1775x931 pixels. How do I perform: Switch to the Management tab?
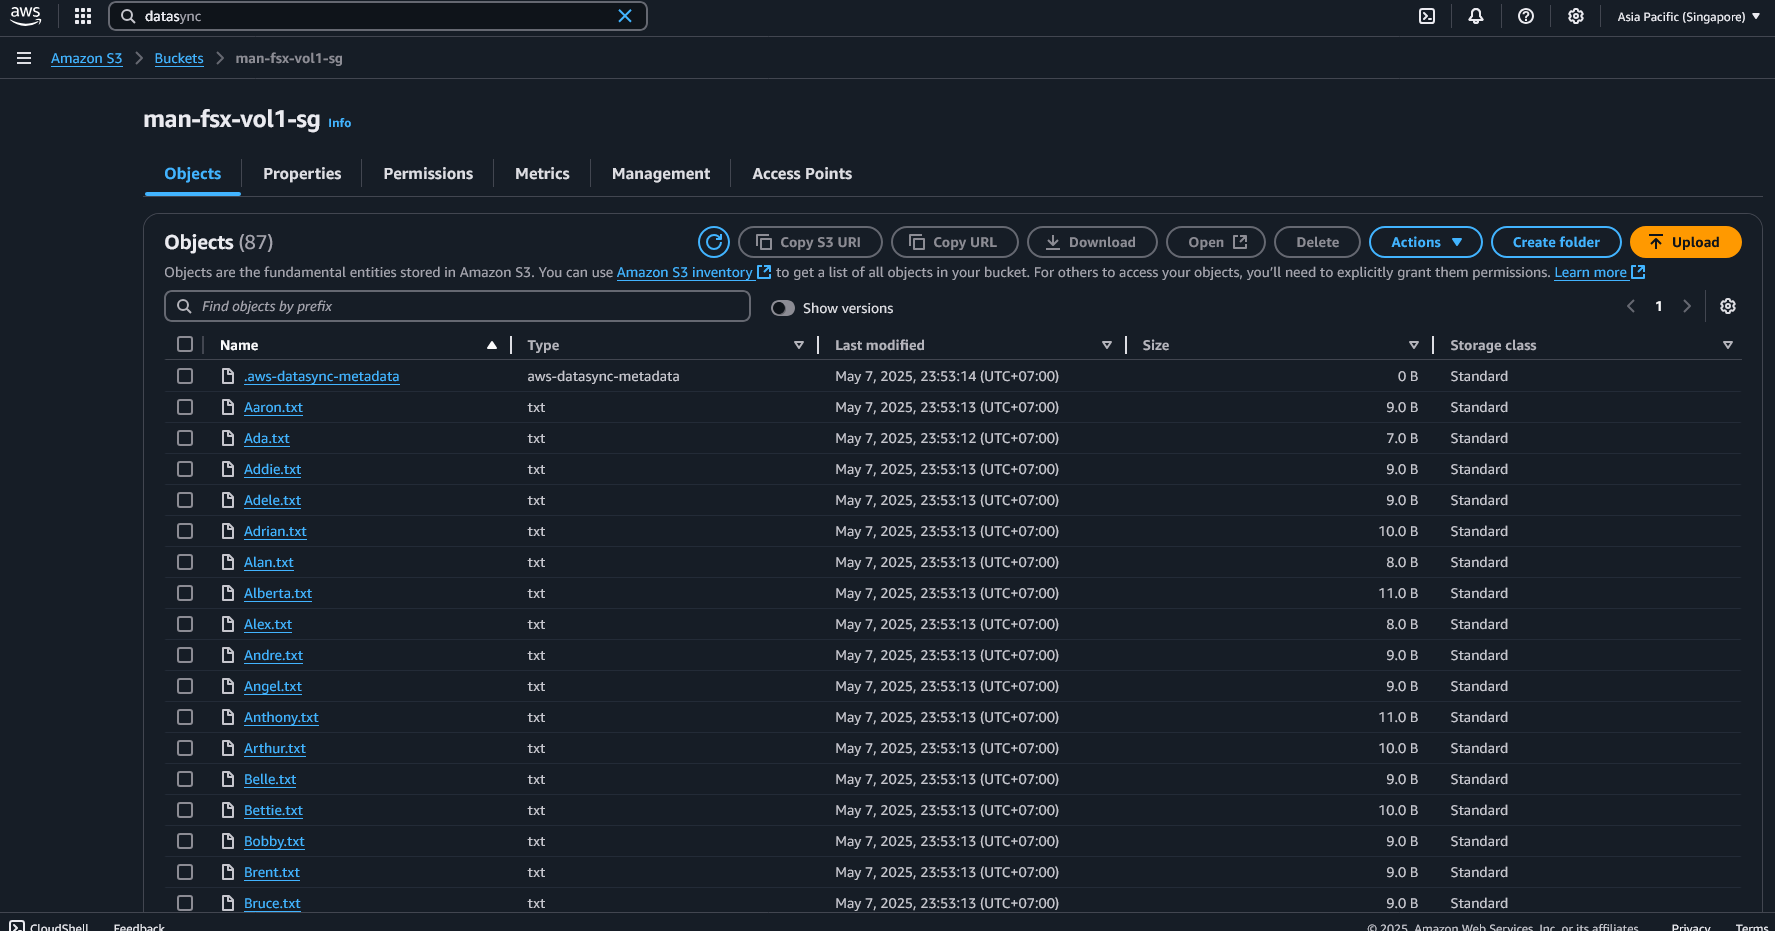click(661, 174)
